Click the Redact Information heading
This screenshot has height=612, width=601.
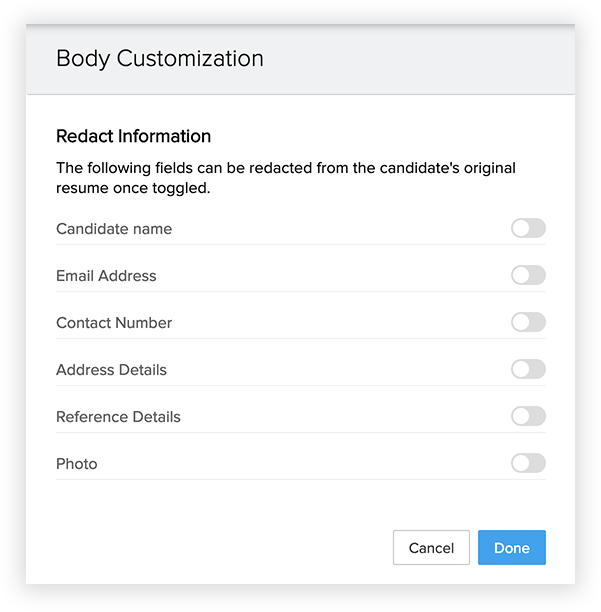133,136
